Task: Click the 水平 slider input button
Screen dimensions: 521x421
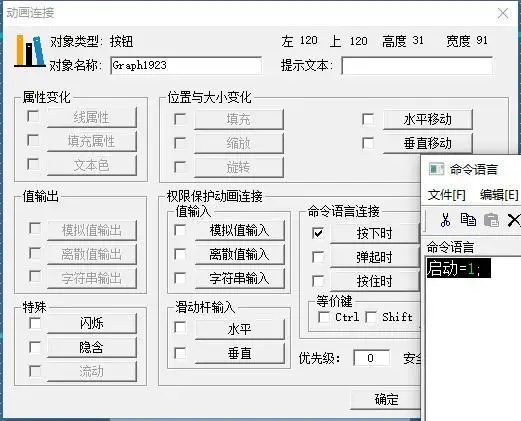Action: coord(239,329)
